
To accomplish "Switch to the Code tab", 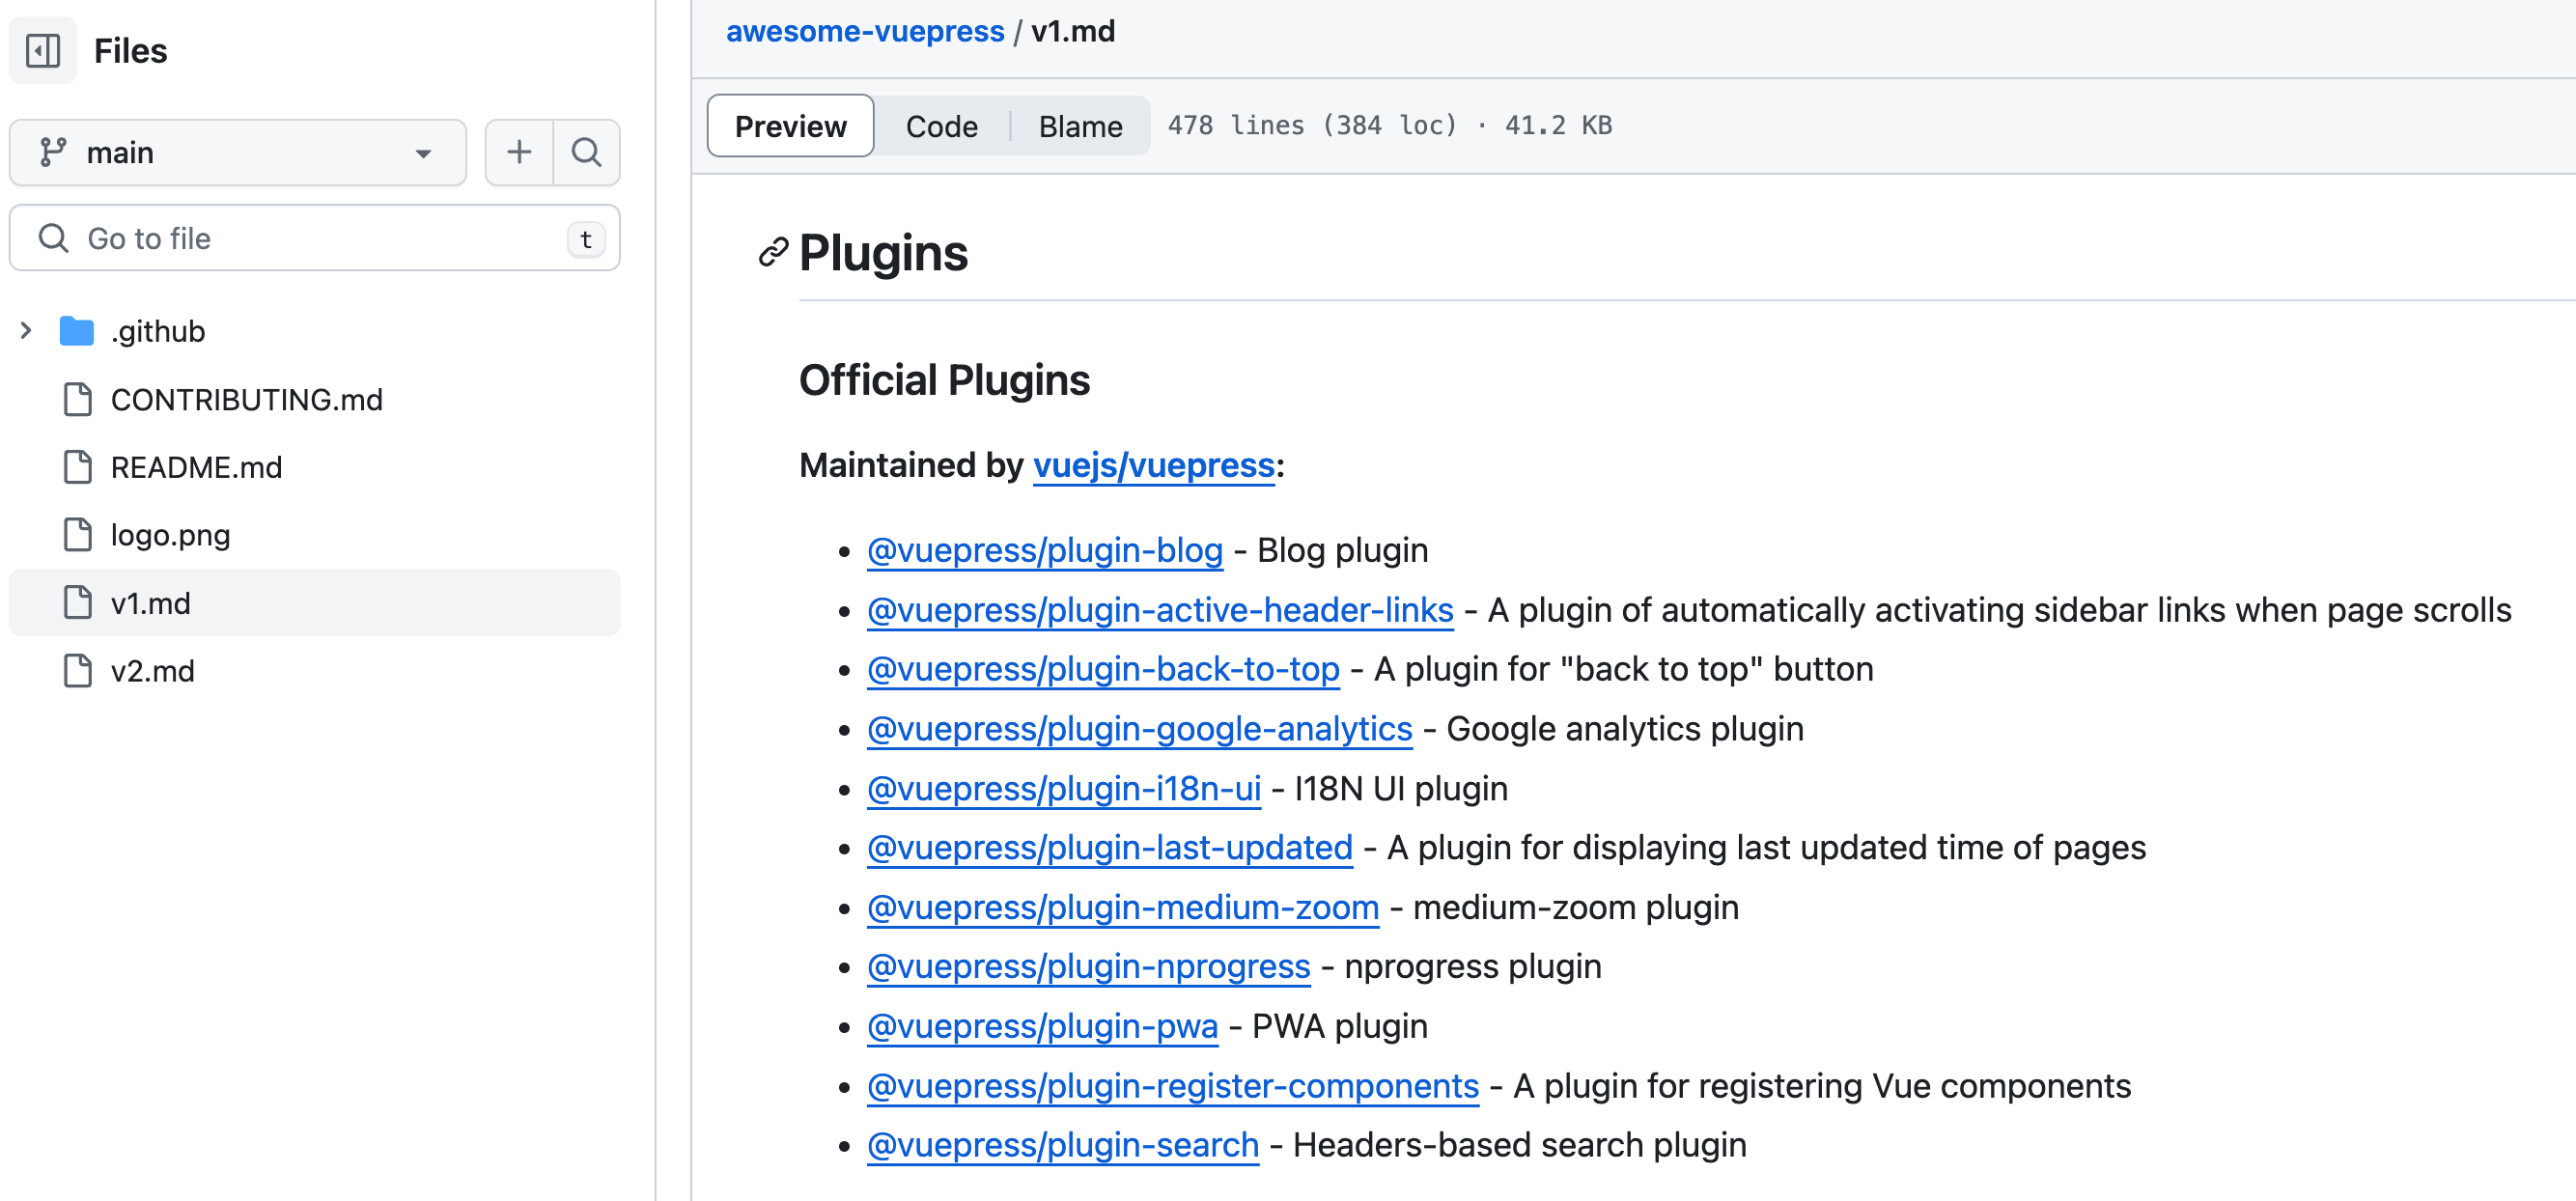I will [x=940, y=126].
